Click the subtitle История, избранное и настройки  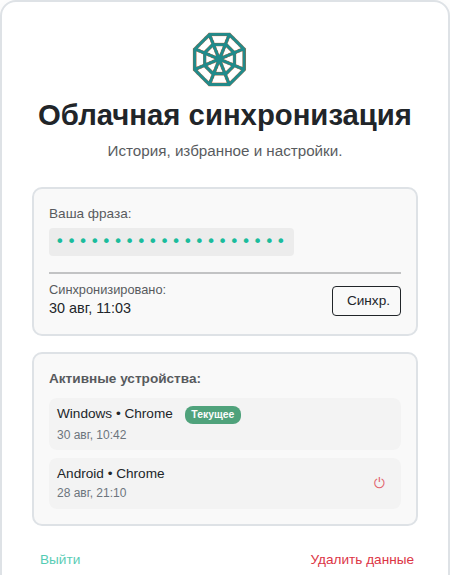pos(225,151)
